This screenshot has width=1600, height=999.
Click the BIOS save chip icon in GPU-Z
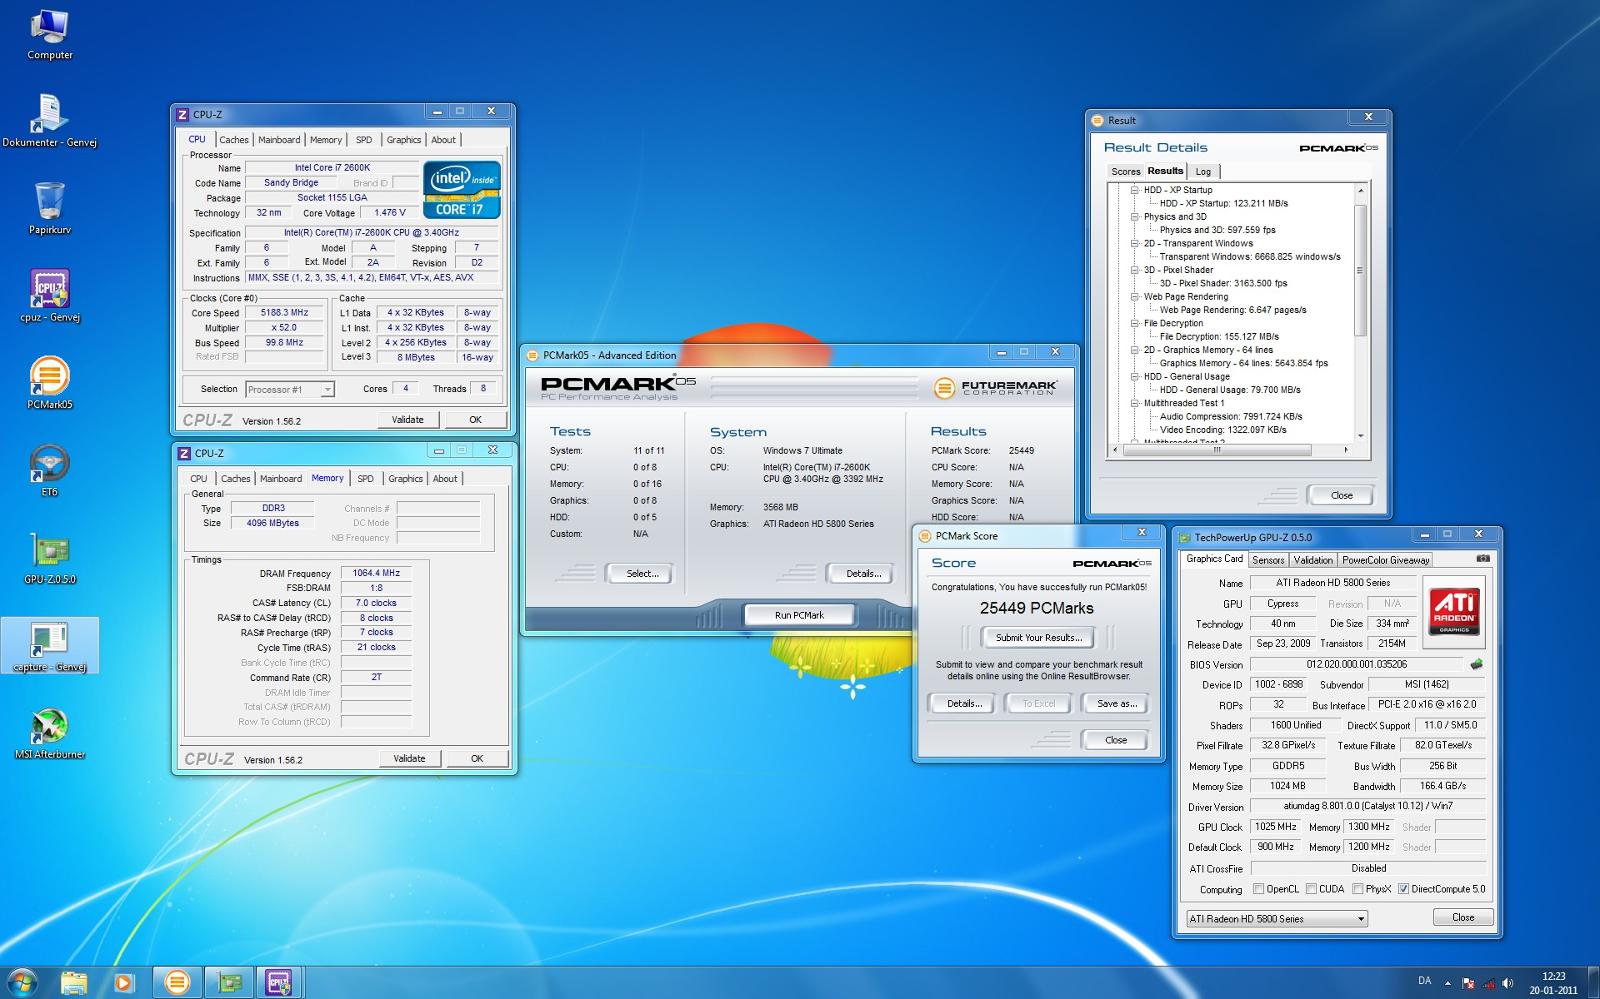1476,664
